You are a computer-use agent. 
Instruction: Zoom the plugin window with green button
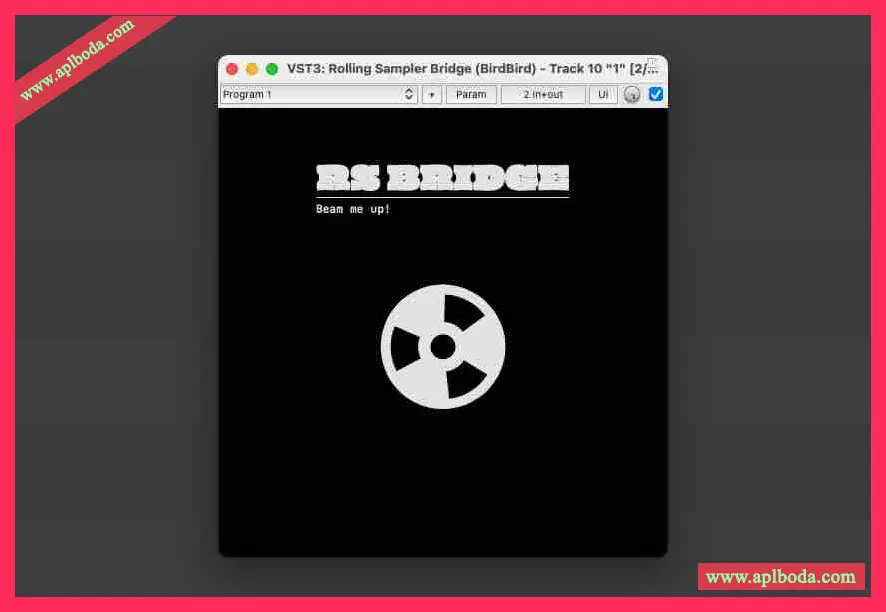tap(272, 69)
